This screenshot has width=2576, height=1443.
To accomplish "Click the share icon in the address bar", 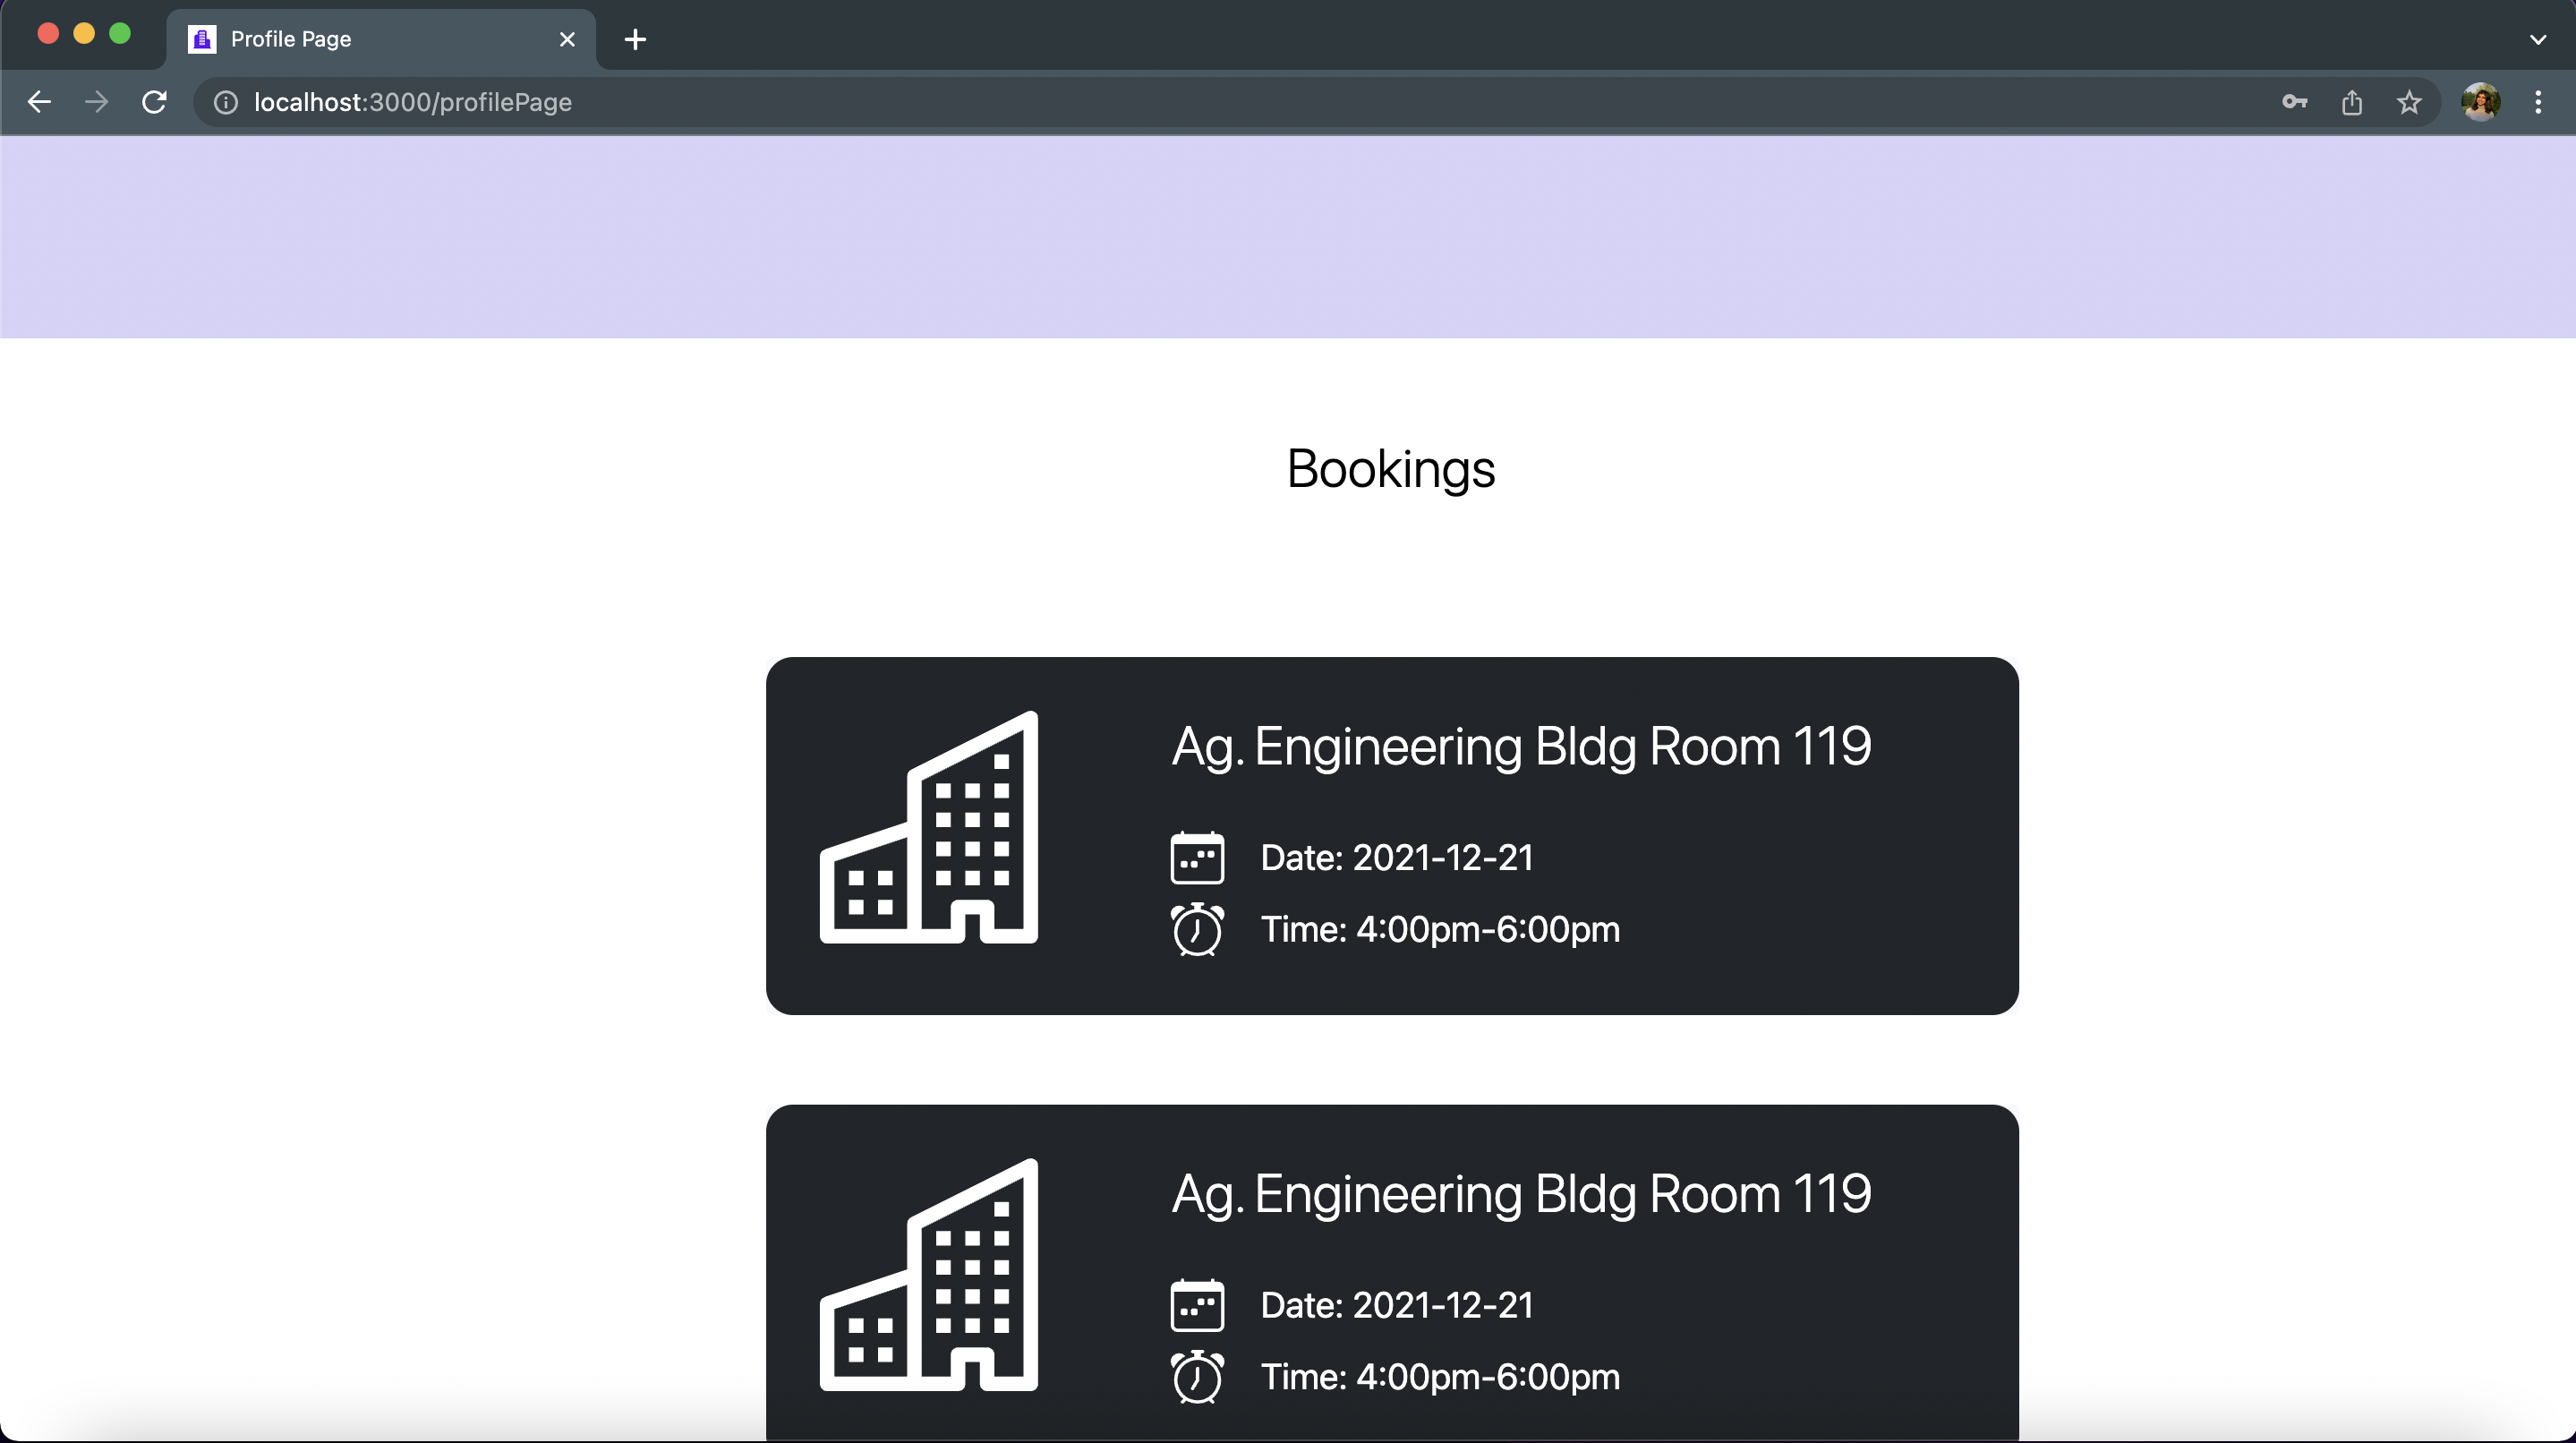I will 2352,102.
